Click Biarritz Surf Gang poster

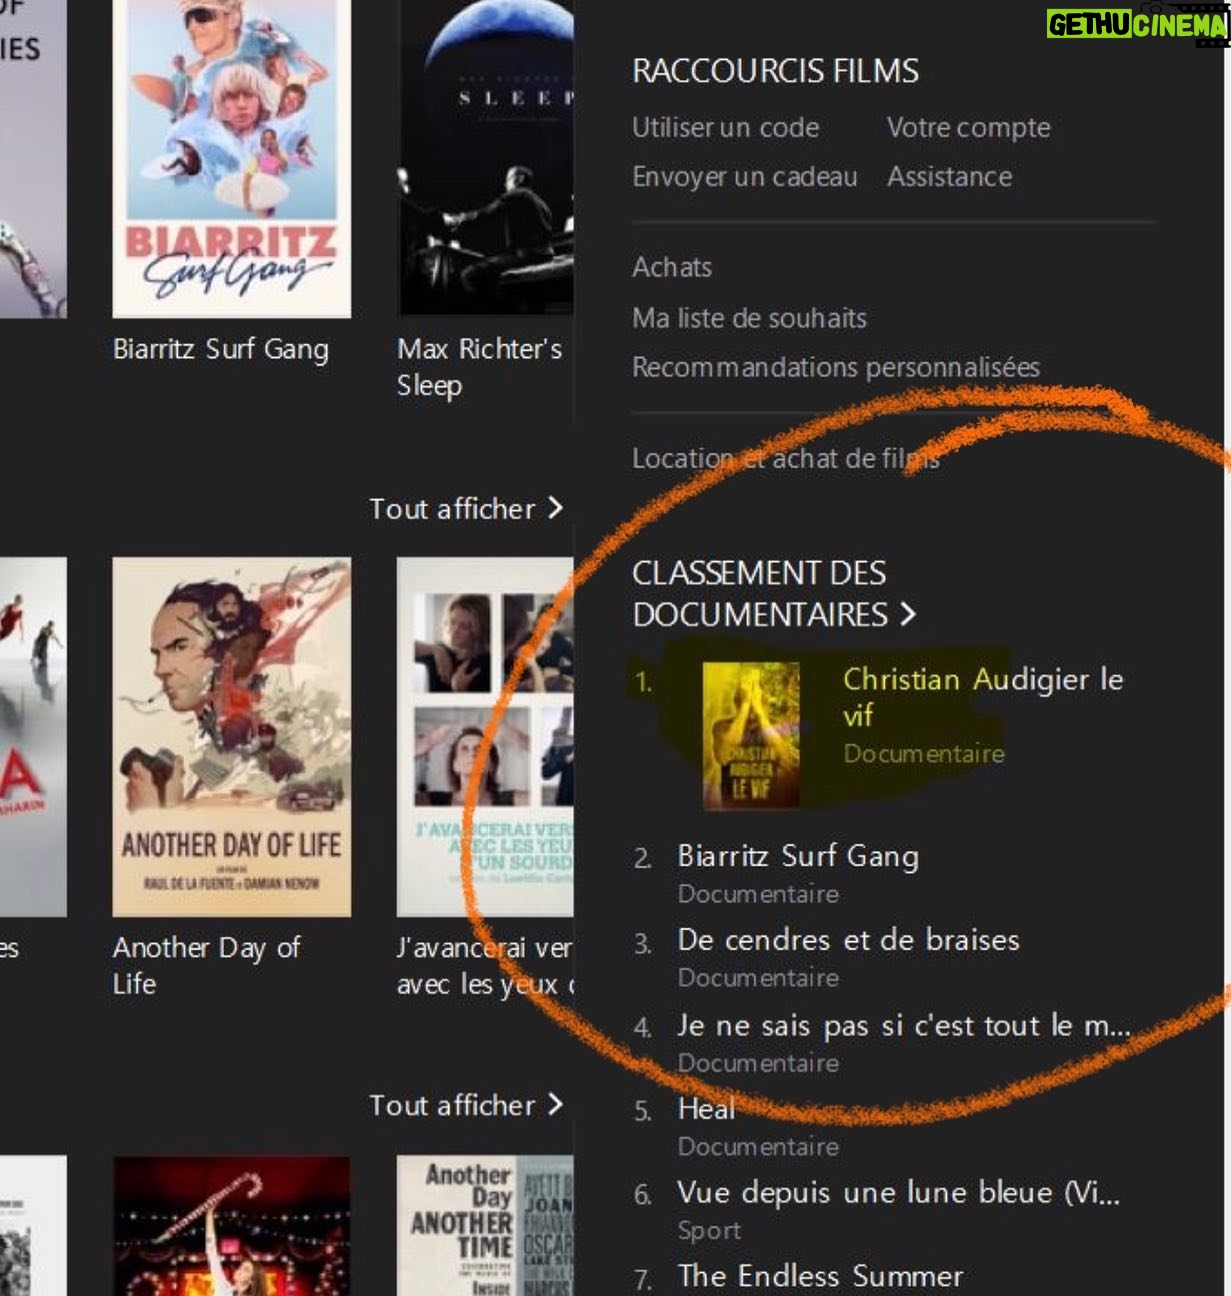click(x=232, y=158)
